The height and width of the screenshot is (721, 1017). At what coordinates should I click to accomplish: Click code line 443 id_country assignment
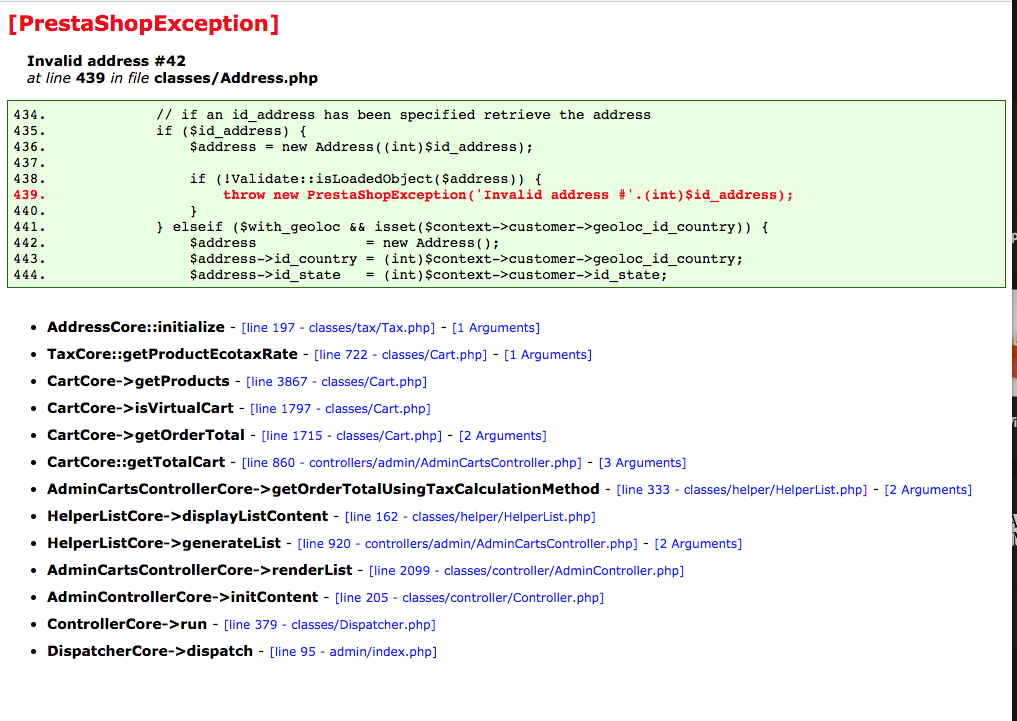pyautogui.click(x=466, y=259)
